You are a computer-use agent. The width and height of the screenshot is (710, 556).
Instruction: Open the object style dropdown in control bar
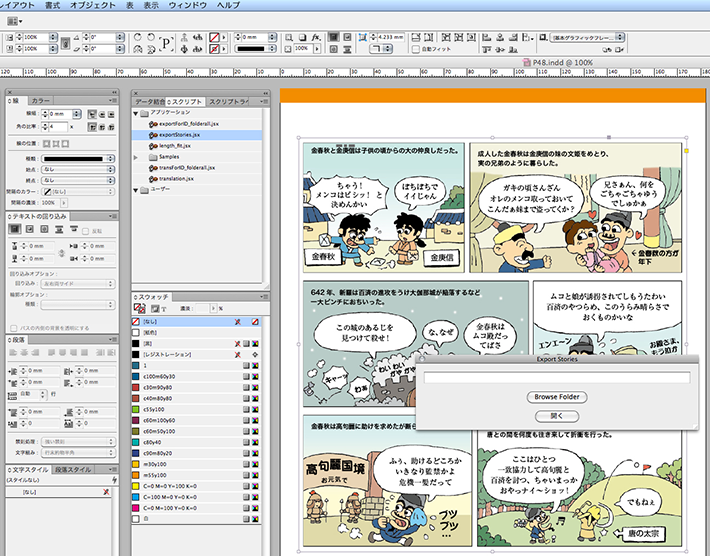(587, 37)
